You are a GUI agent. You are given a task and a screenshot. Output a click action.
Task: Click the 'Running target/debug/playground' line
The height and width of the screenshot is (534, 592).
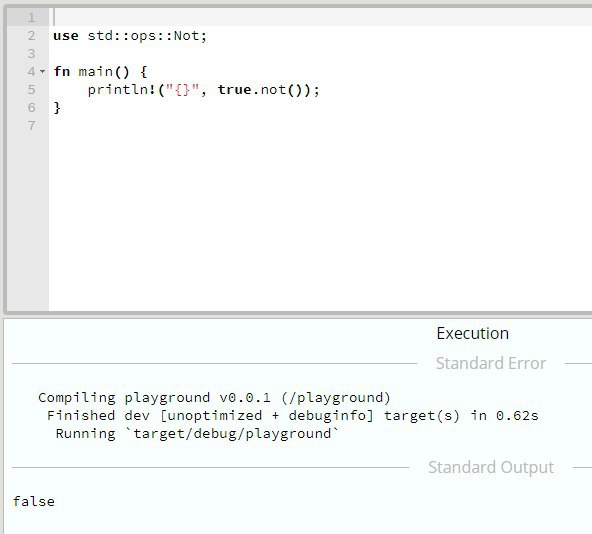coord(197,434)
